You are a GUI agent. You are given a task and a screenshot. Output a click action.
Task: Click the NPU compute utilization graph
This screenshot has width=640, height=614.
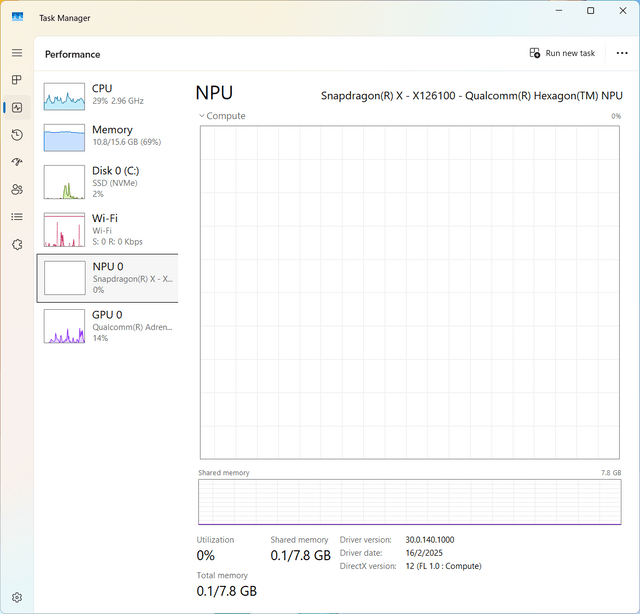coord(410,292)
